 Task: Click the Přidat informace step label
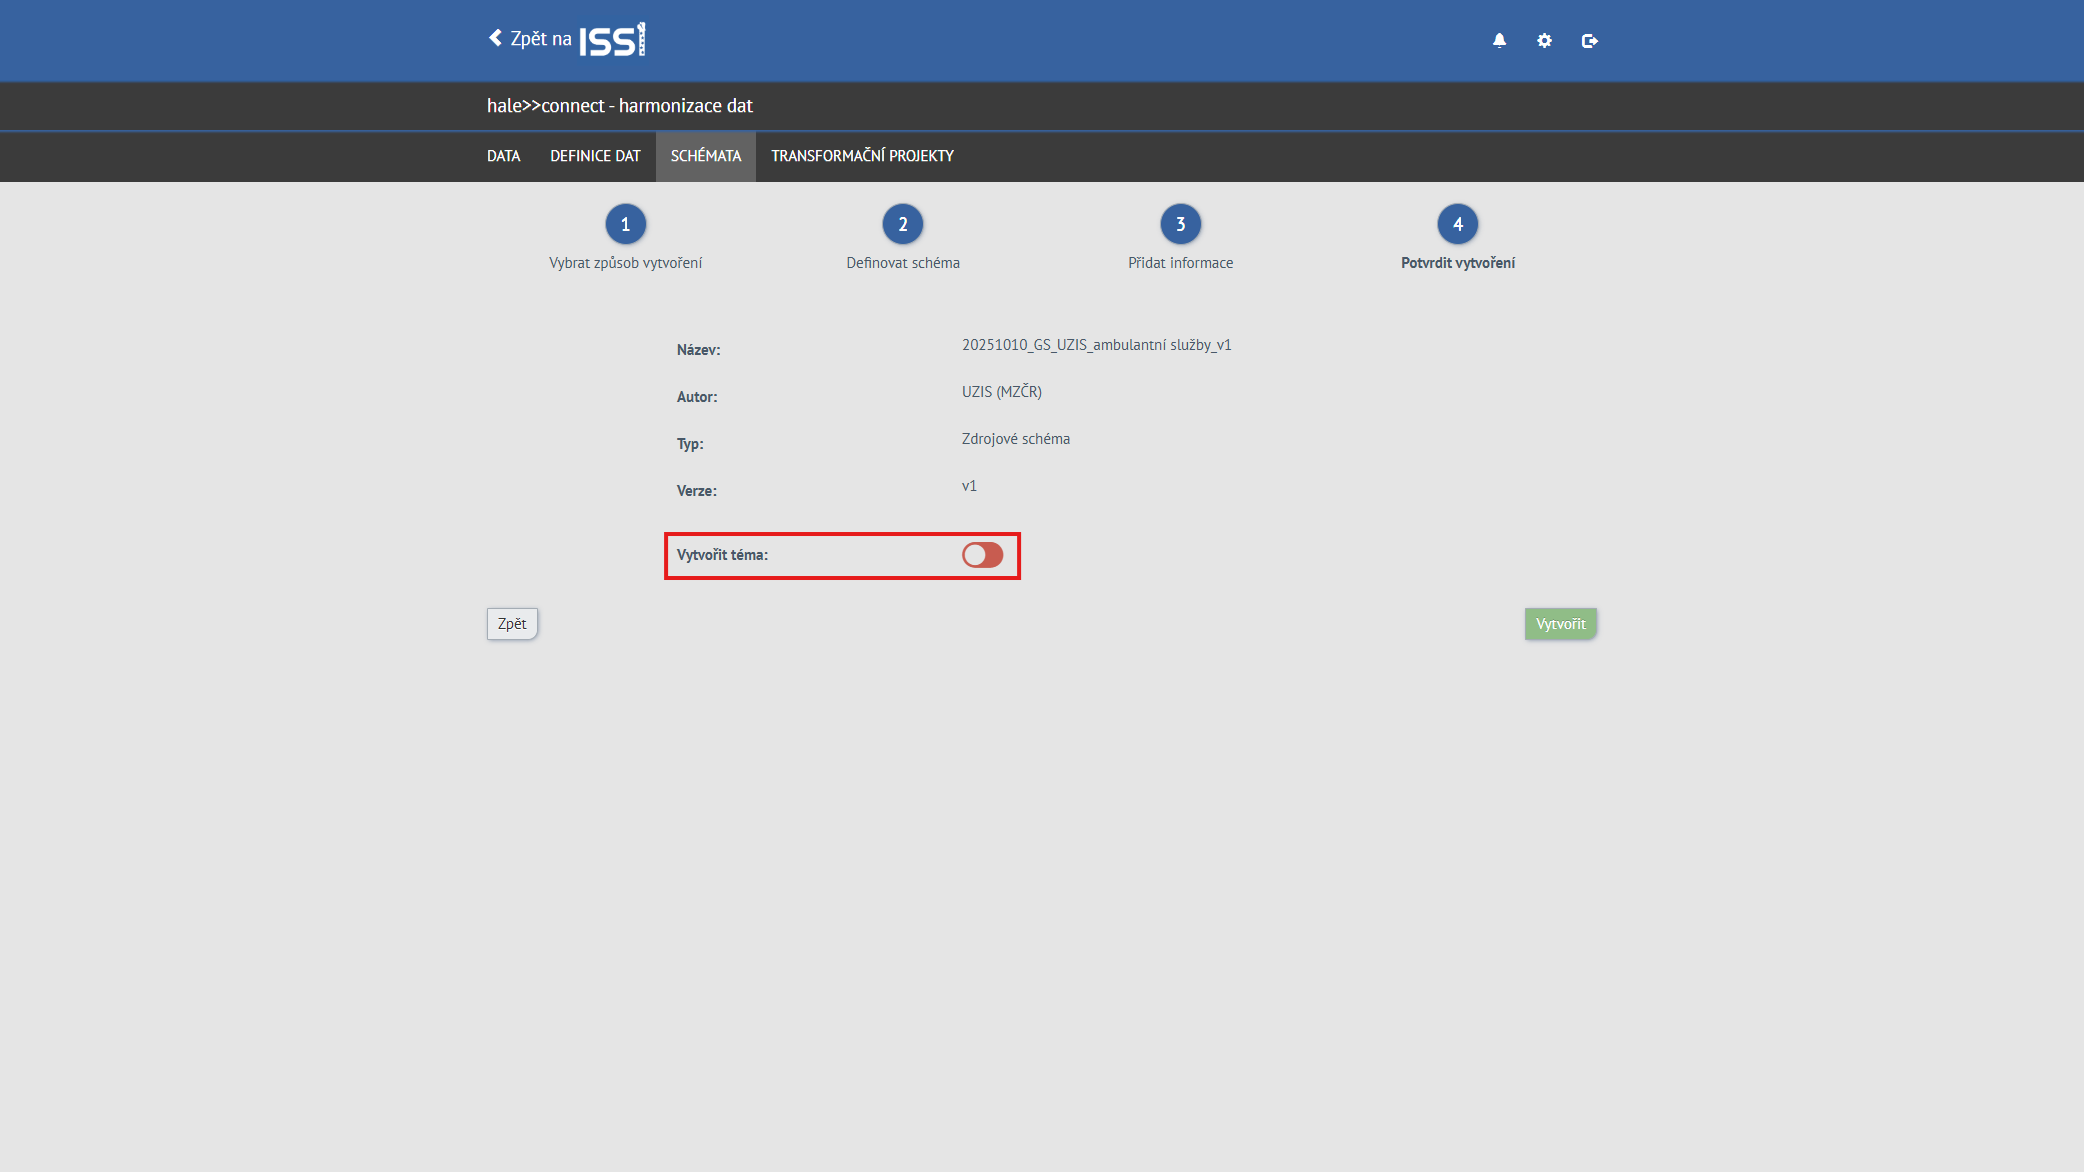click(x=1180, y=263)
